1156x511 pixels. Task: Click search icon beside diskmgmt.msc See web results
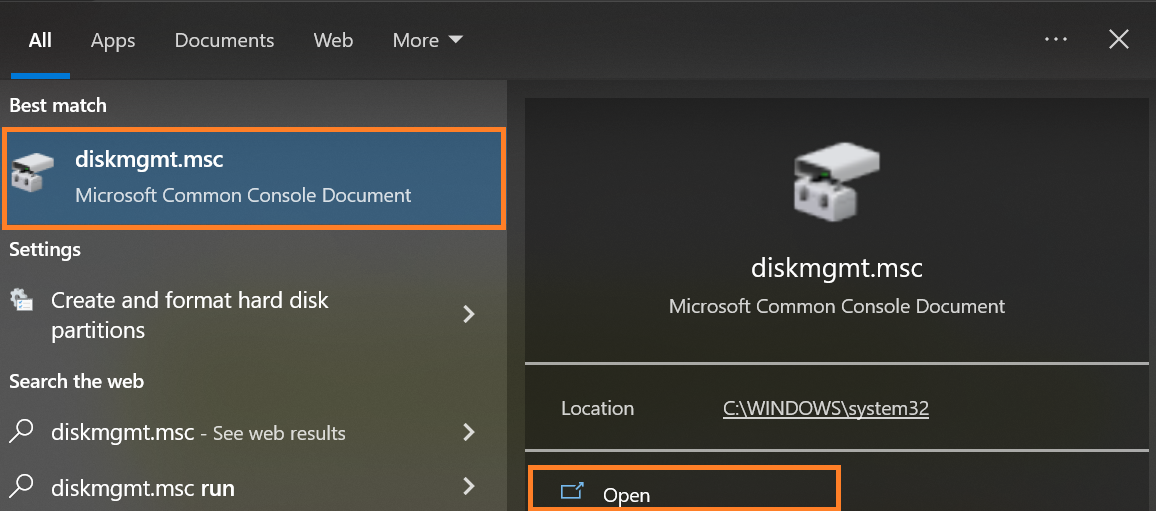21,431
